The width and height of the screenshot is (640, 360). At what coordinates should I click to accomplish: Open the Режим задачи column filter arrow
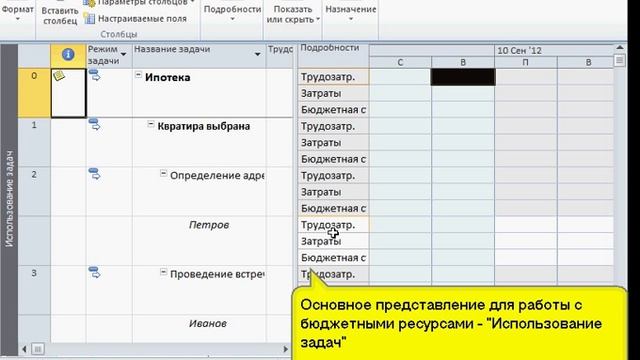(x=123, y=54)
